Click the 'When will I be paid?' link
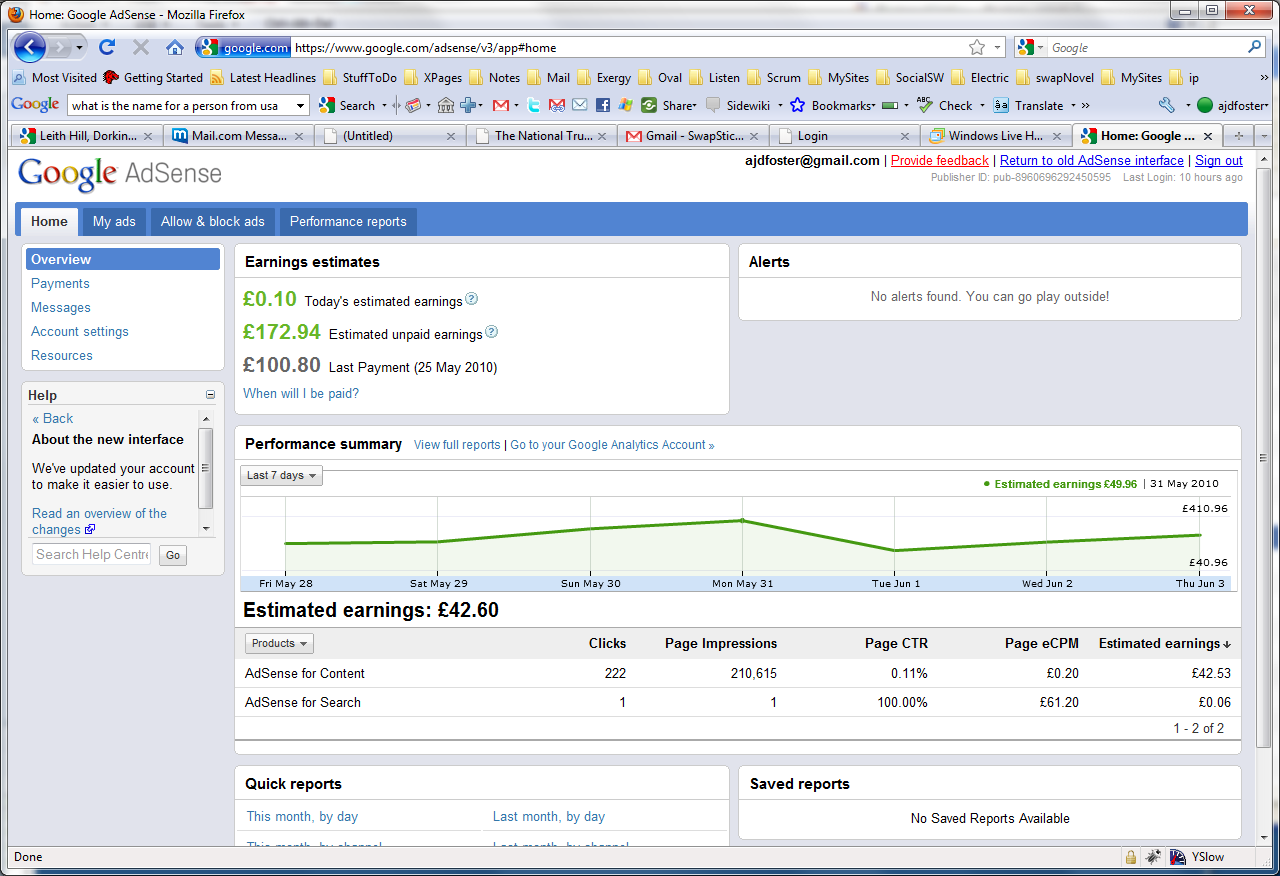 point(301,393)
